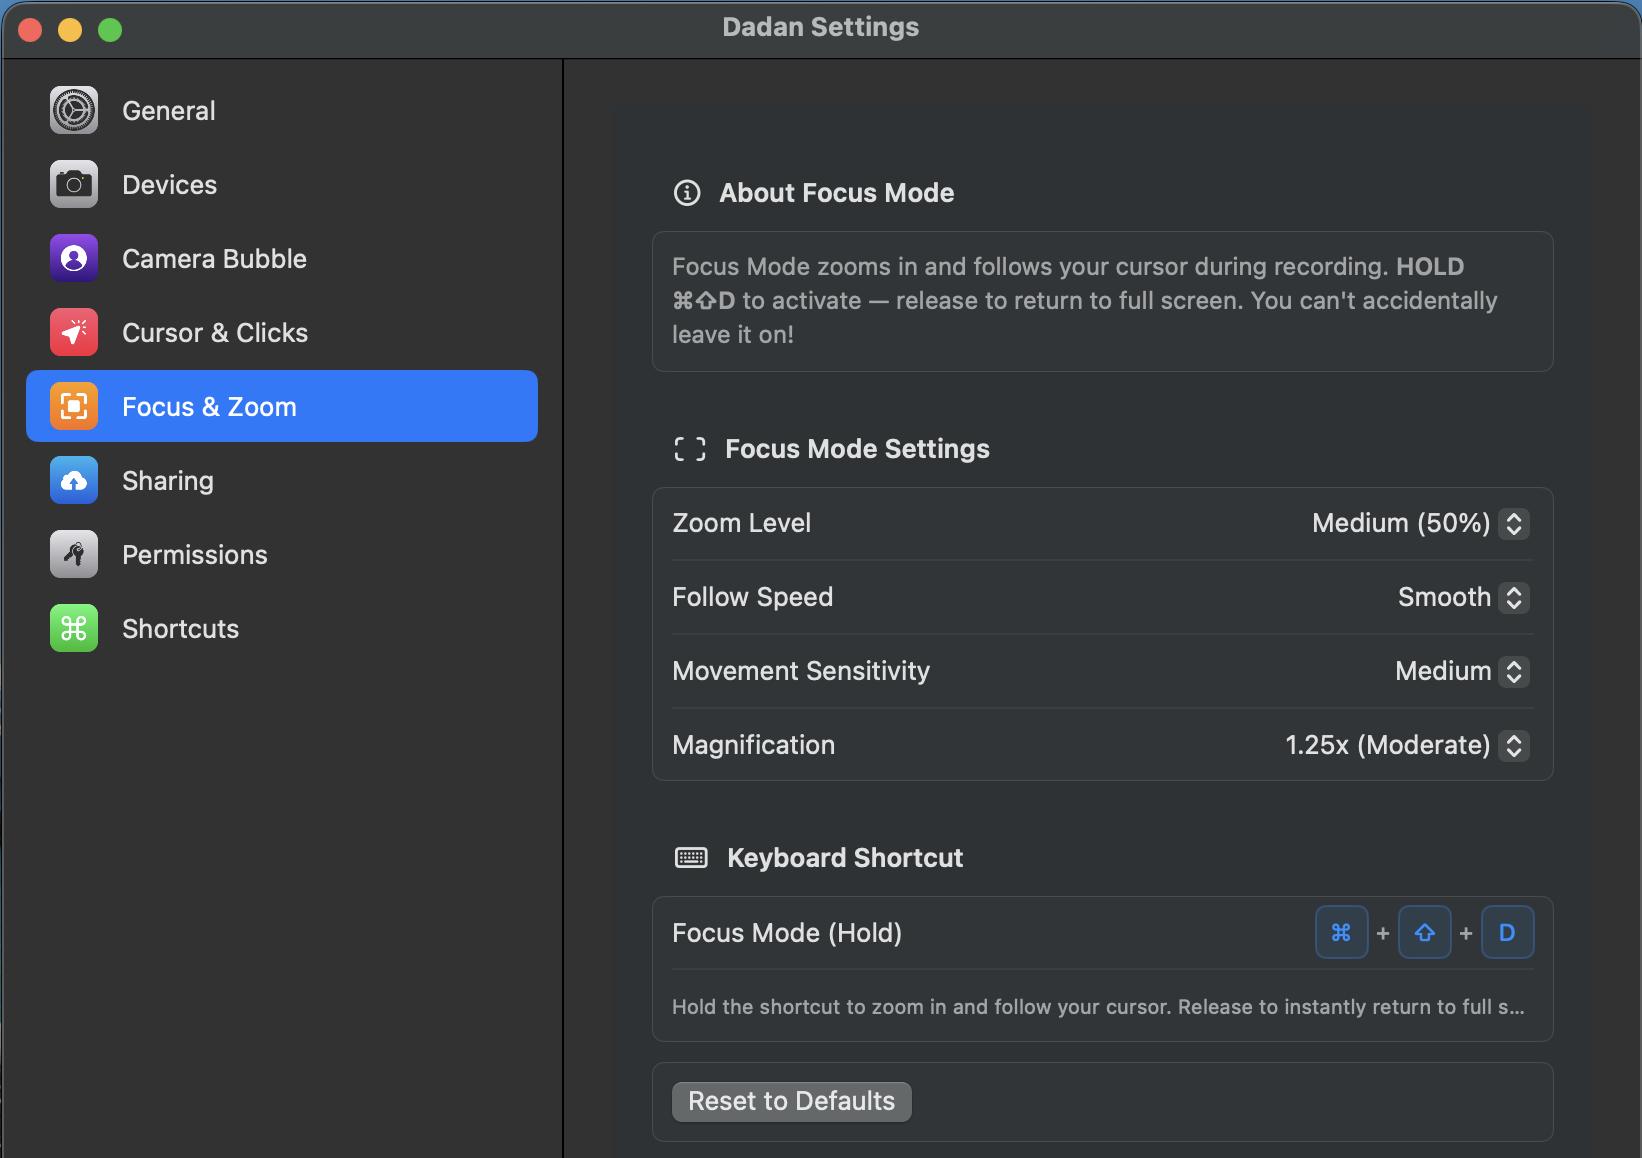Viewport: 1642px width, 1158px height.
Task: Select the Permissions keys icon
Action: pos(73,554)
